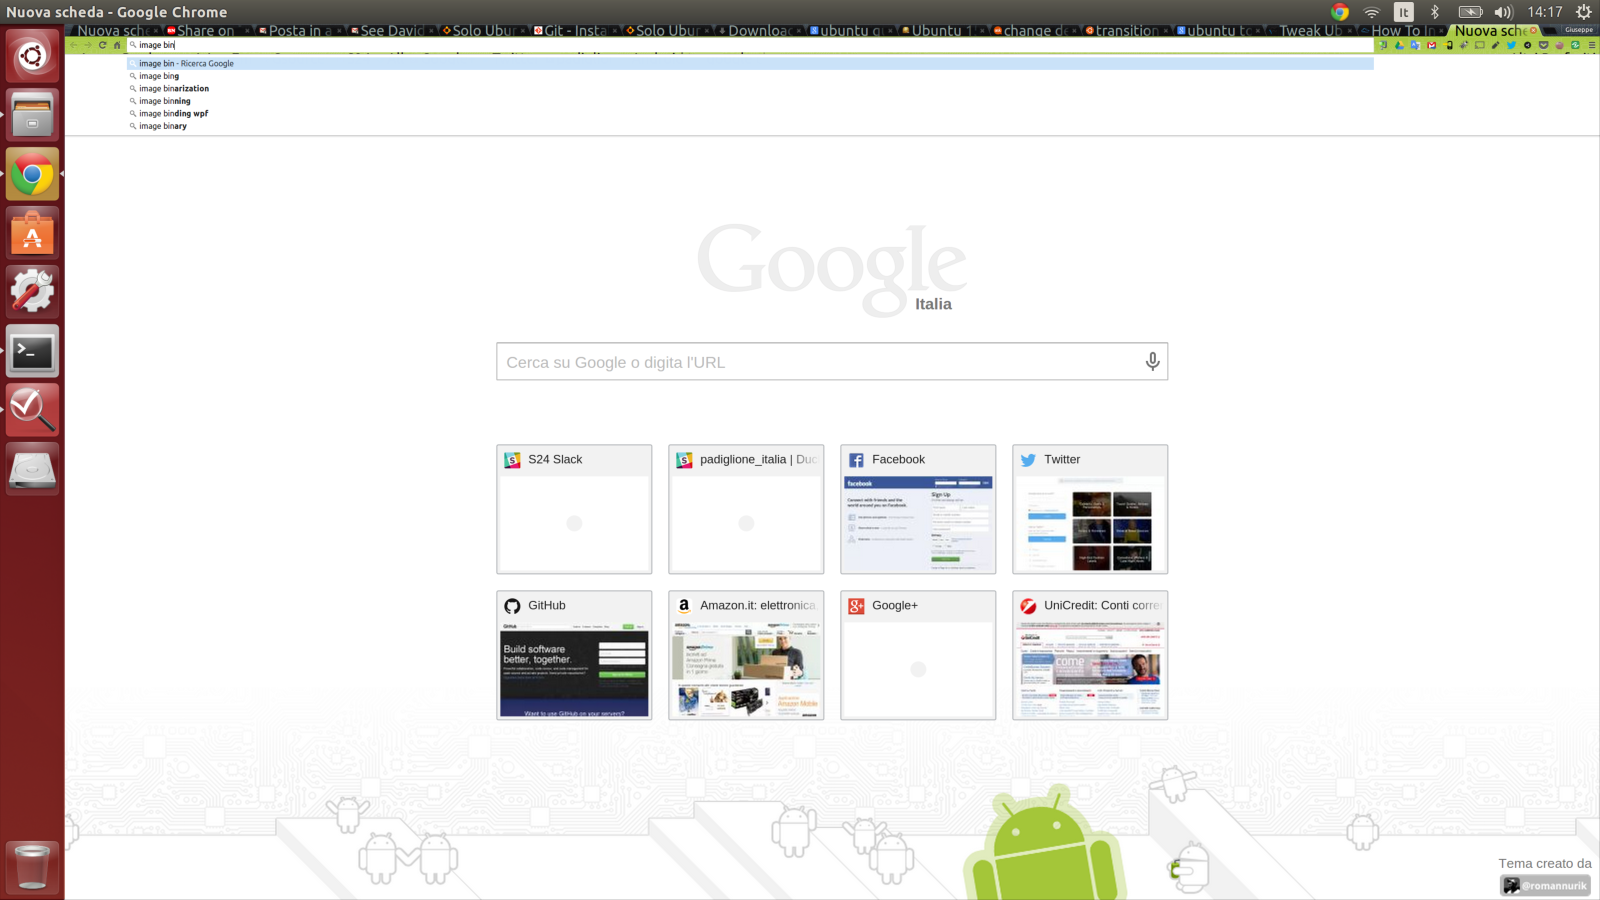Open the Twitter most-visited thumbnail
The width and height of the screenshot is (1600, 900).
(x=1090, y=509)
